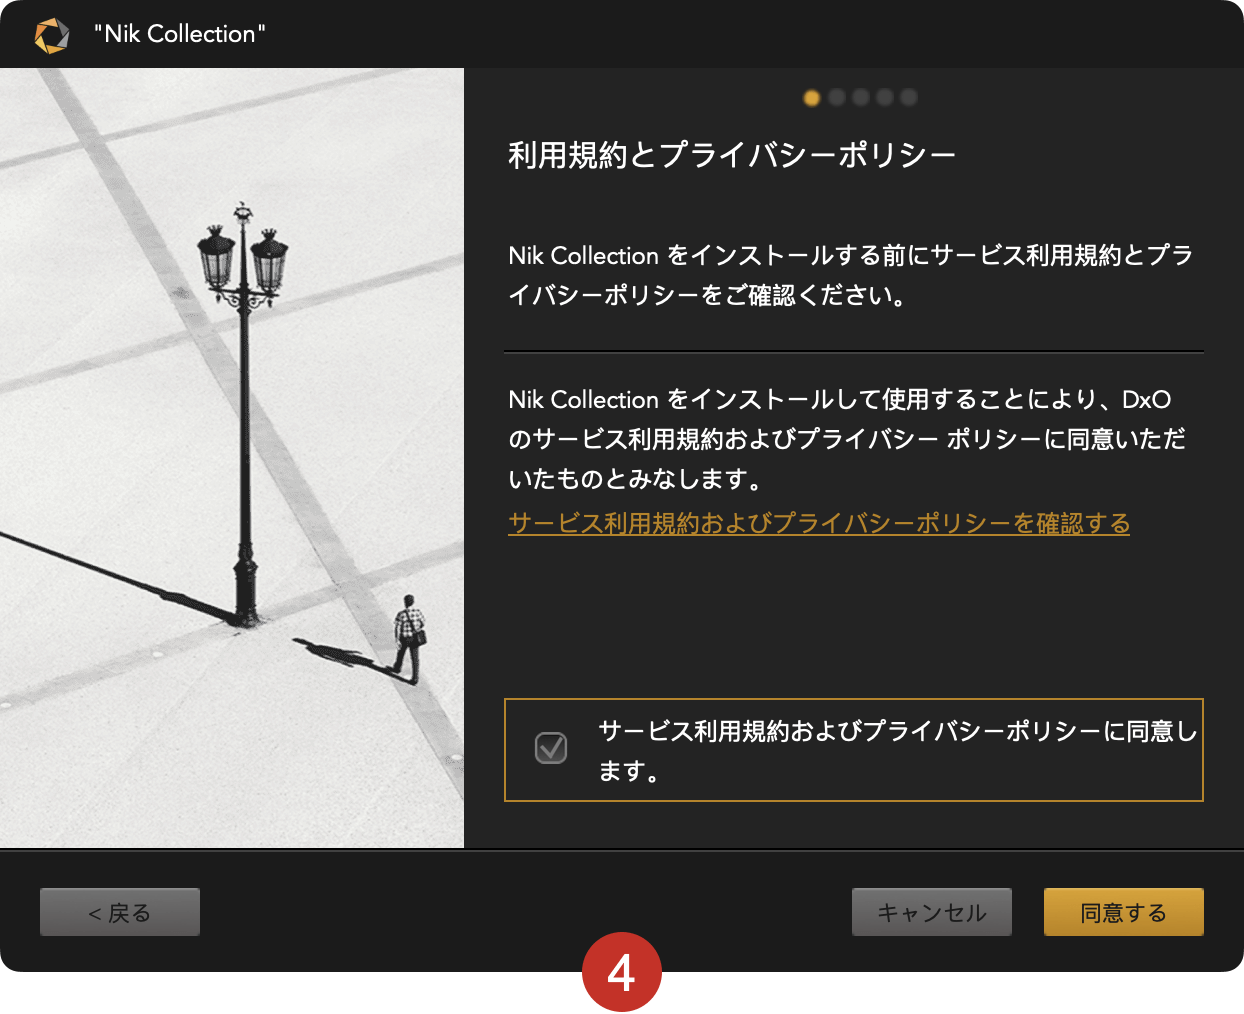Click the walking man in the photo
The height and width of the screenshot is (1014, 1244).
click(x=408, y=638)
